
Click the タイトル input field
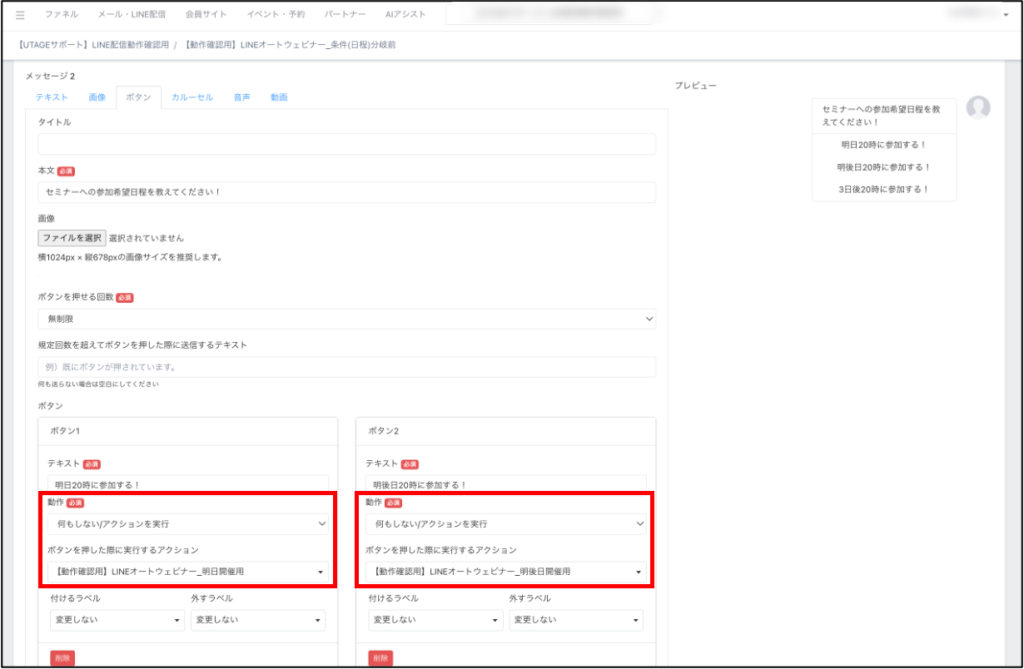pyautogui.click(x=346, y=144)
